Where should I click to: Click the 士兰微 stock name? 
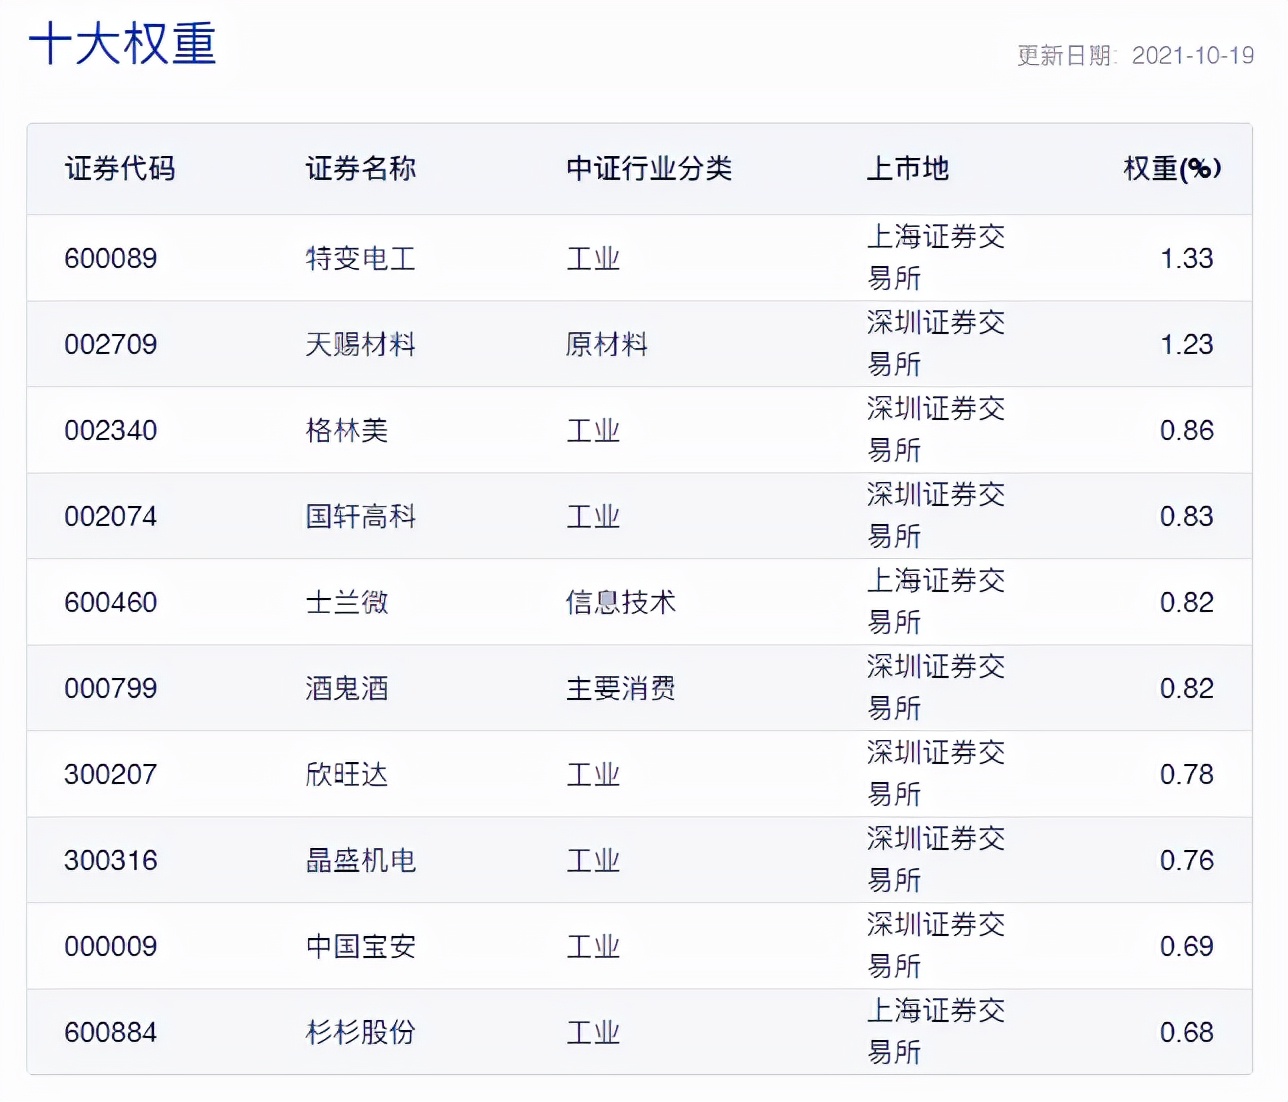point(347,602)
